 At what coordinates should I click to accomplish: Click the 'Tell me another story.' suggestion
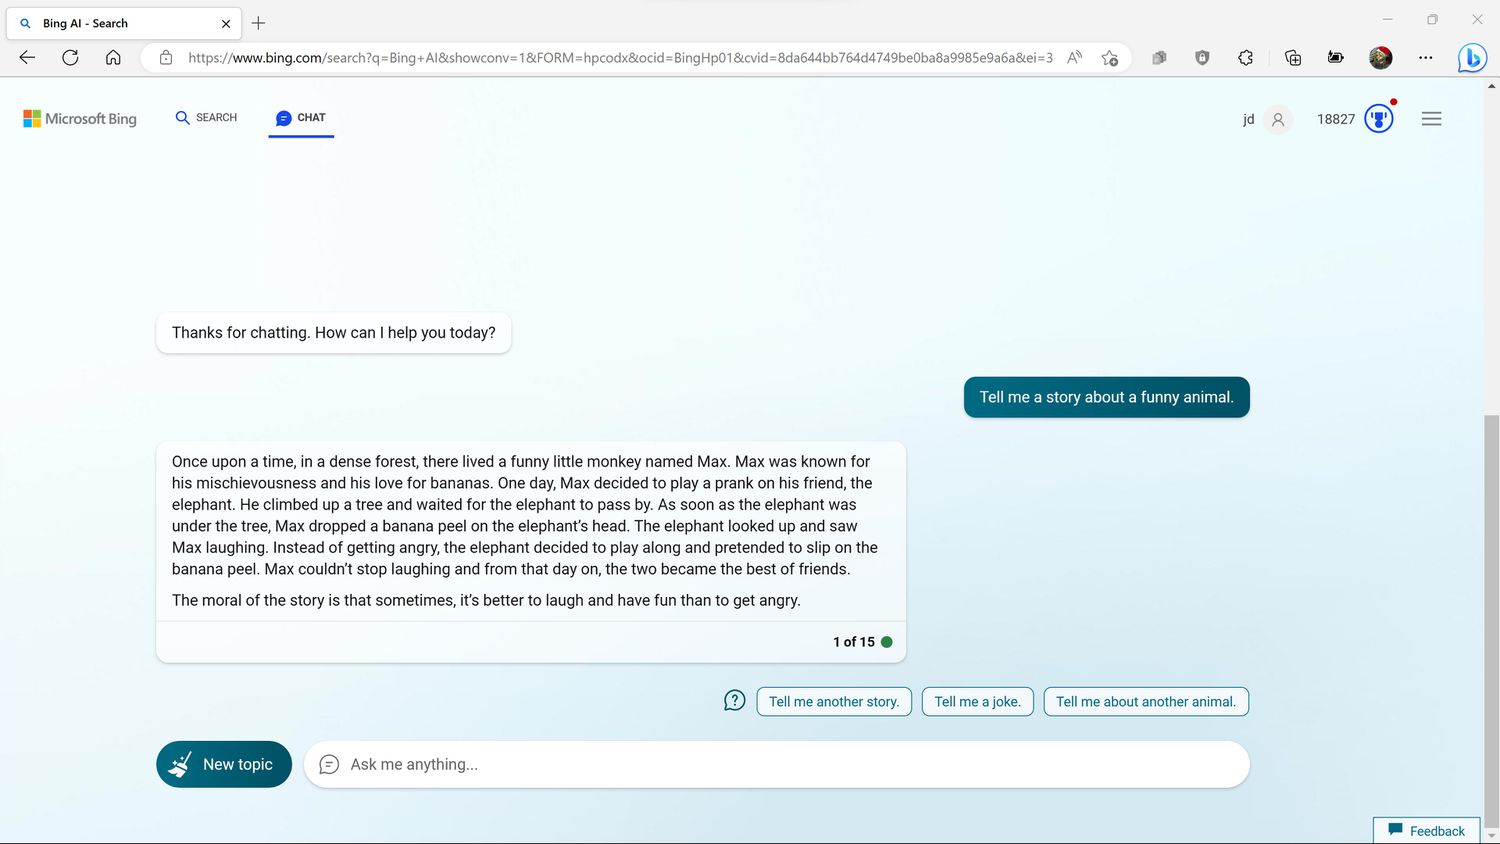[833, 702]
